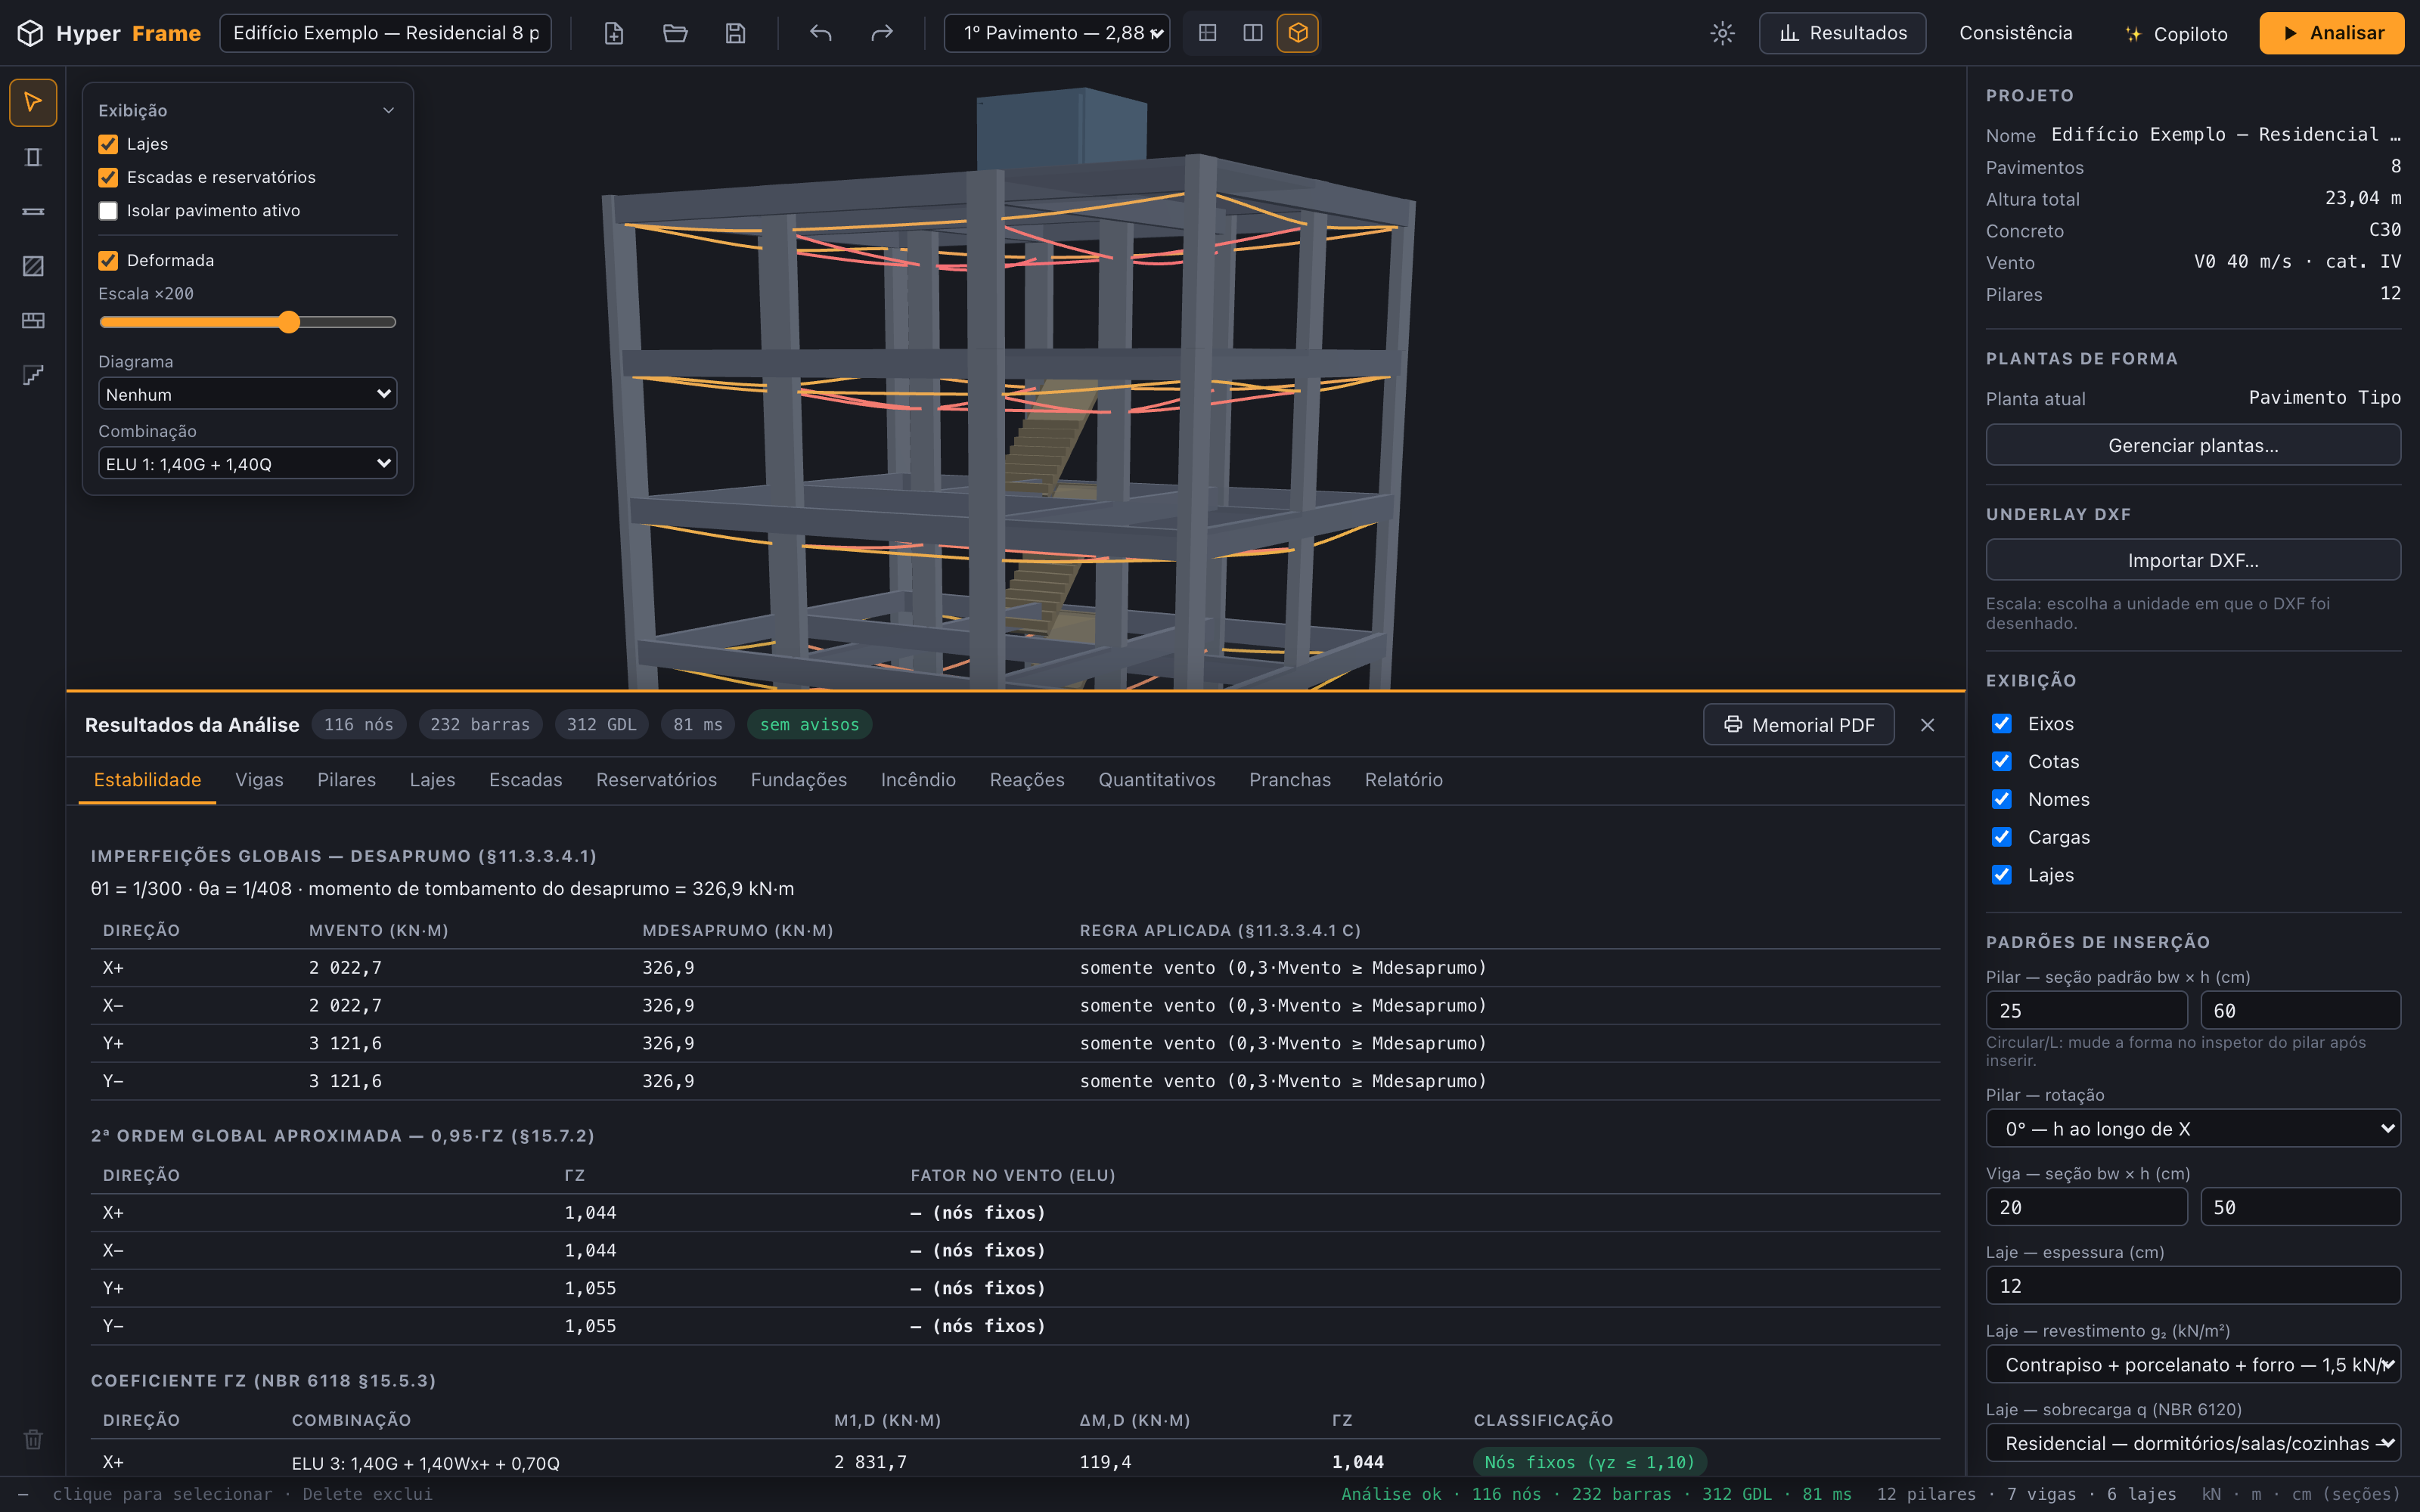
Task: Adjust the Escala ×200 slider handle
Action: [289, 322]
